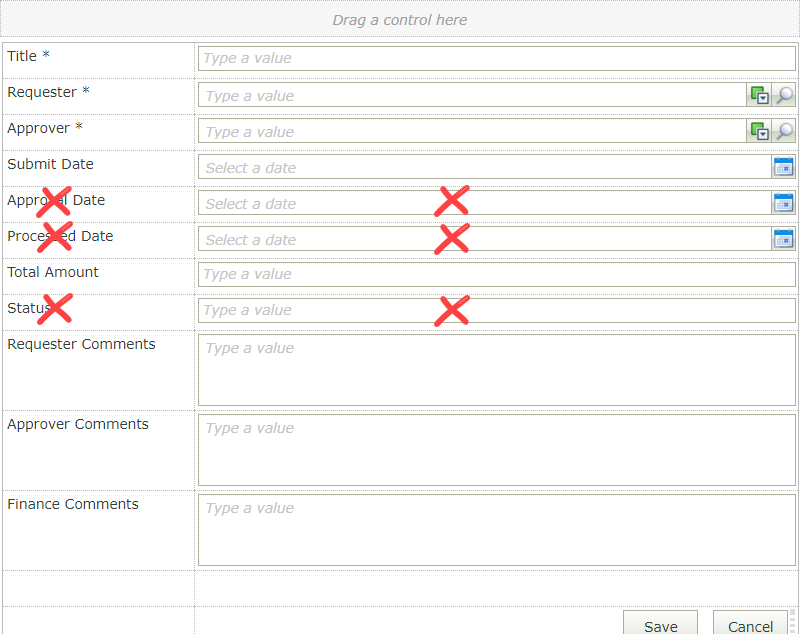Click the Requester search magnifier icon

coord(785,95)
